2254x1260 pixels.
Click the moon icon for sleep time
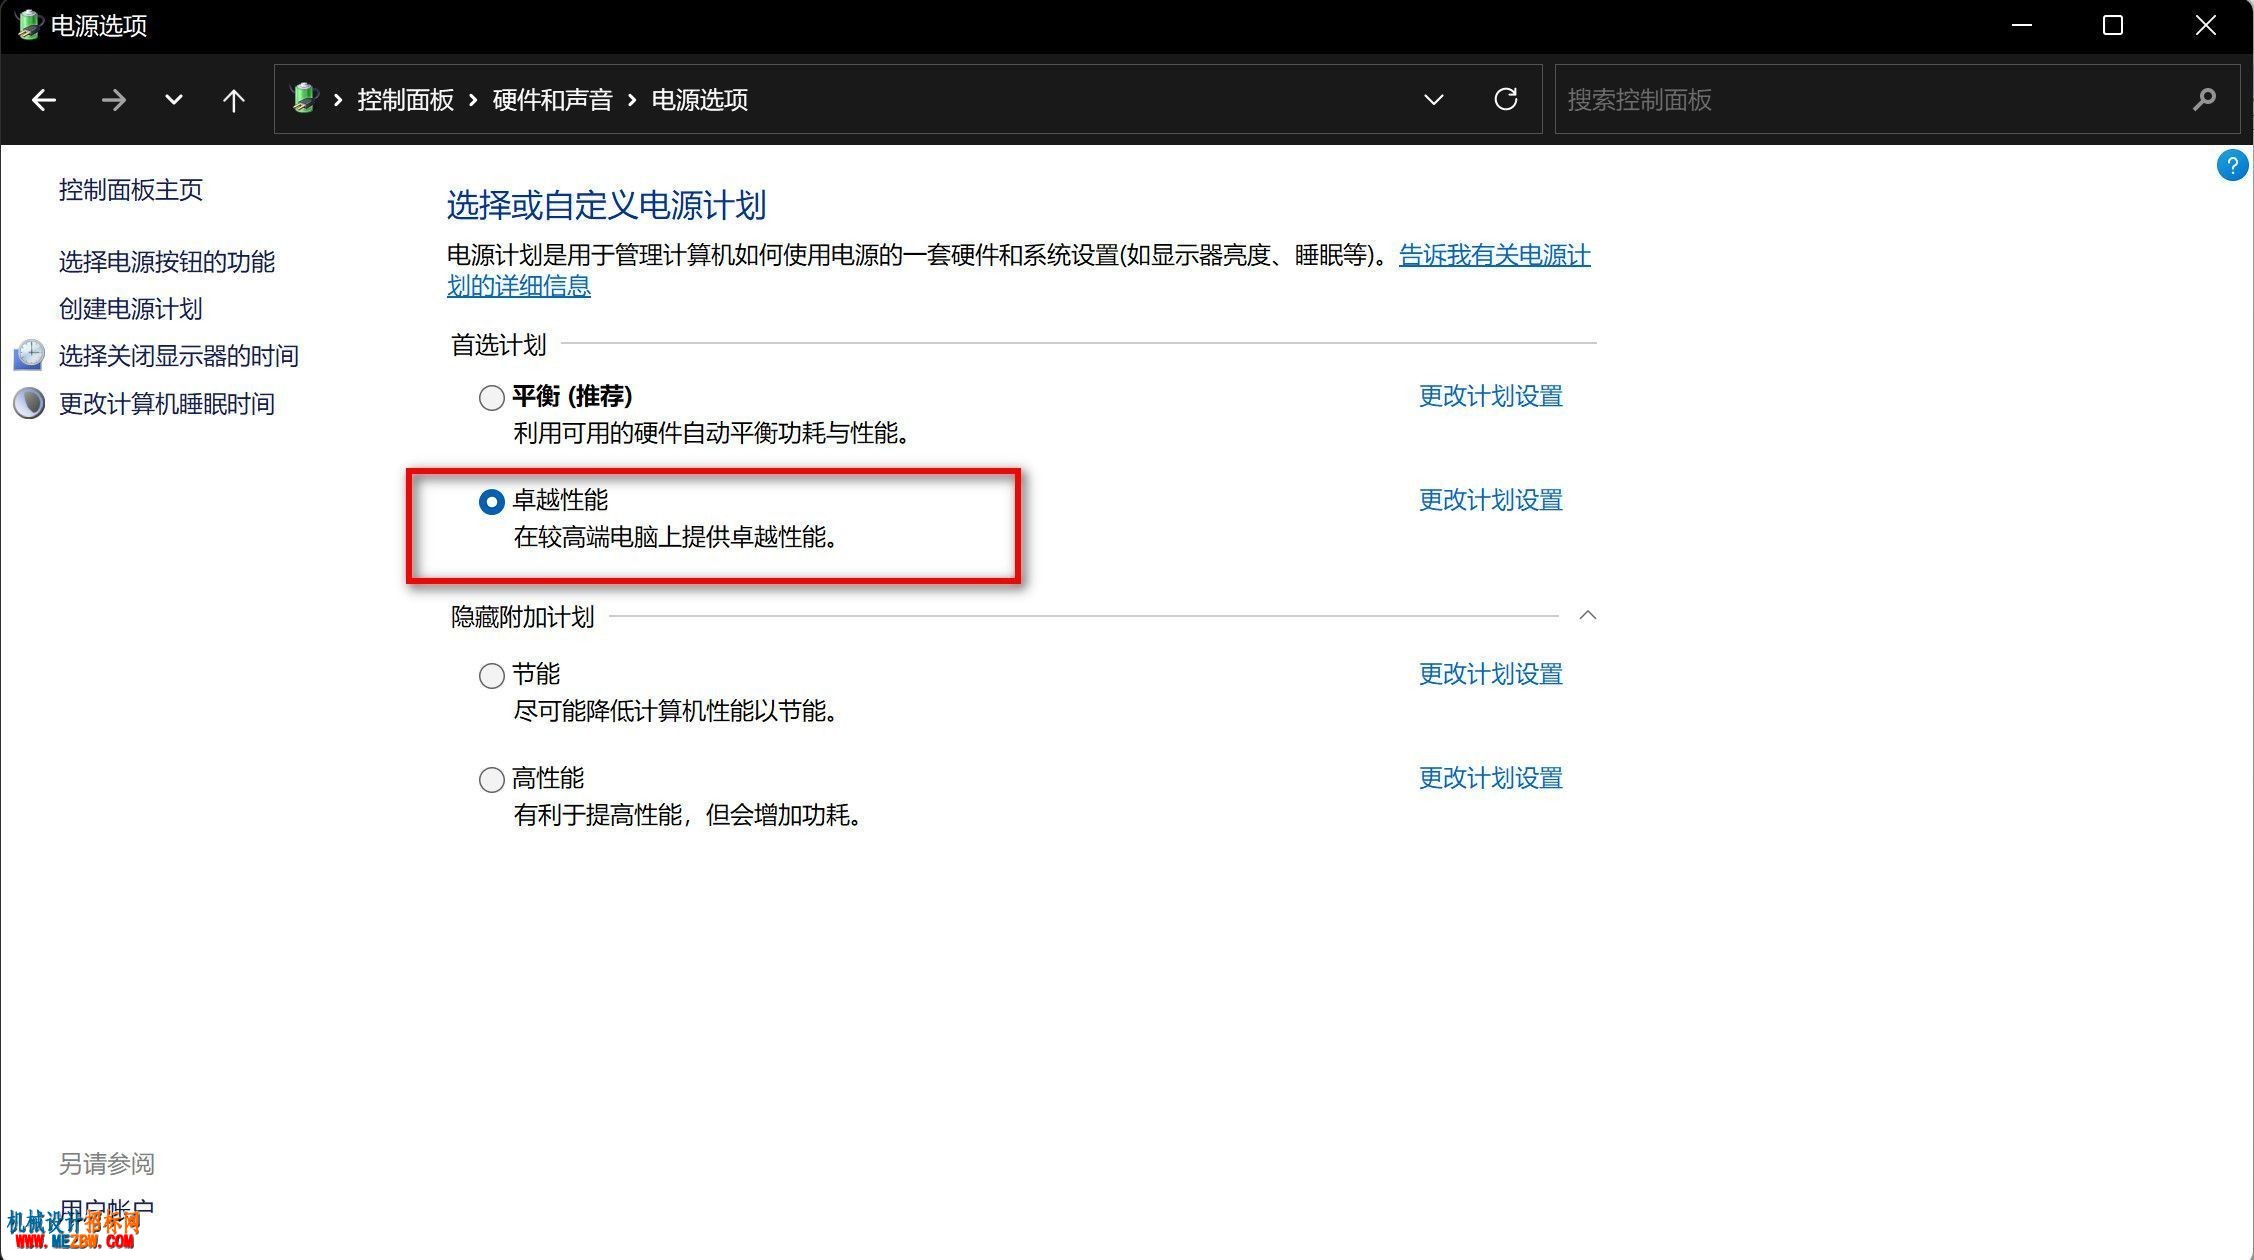click(29, 403)
